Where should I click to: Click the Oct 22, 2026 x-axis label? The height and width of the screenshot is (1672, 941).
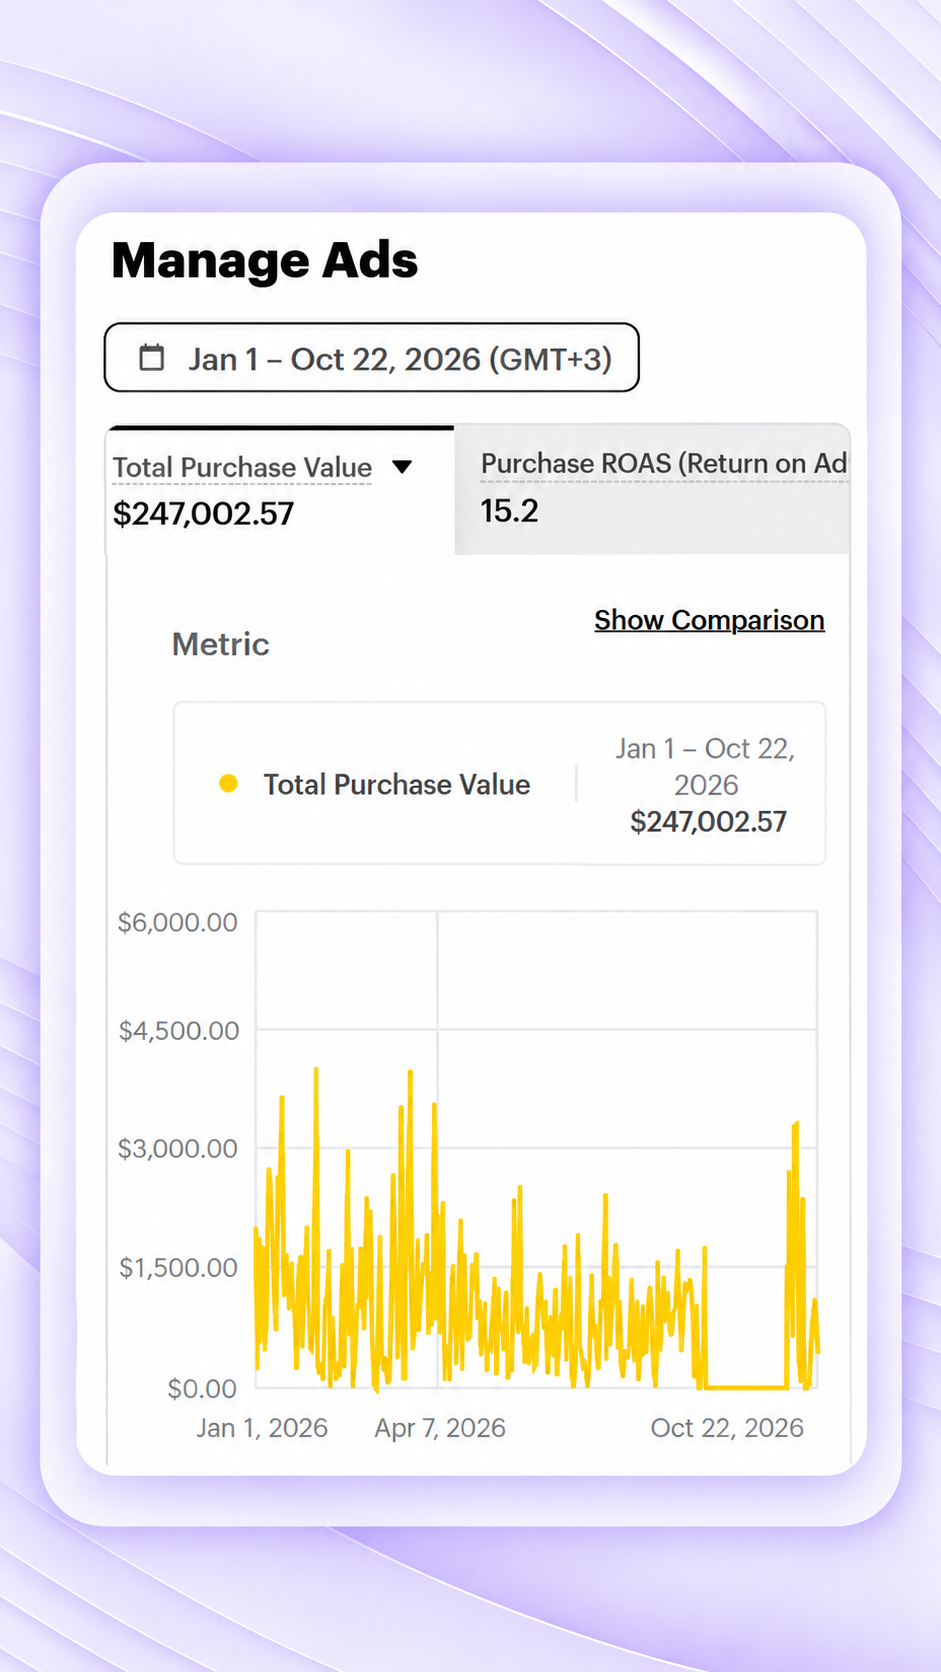[727, 1428]
